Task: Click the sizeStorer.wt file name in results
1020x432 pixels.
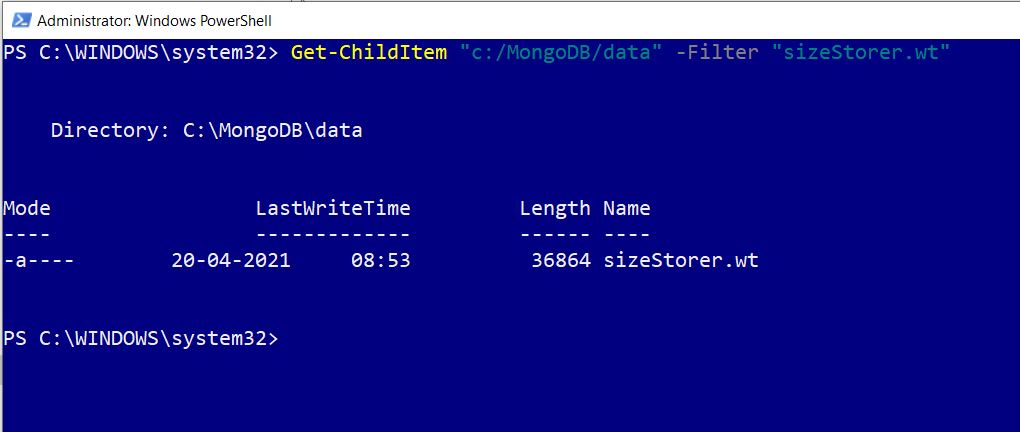Action: click(x=681, y=260)
